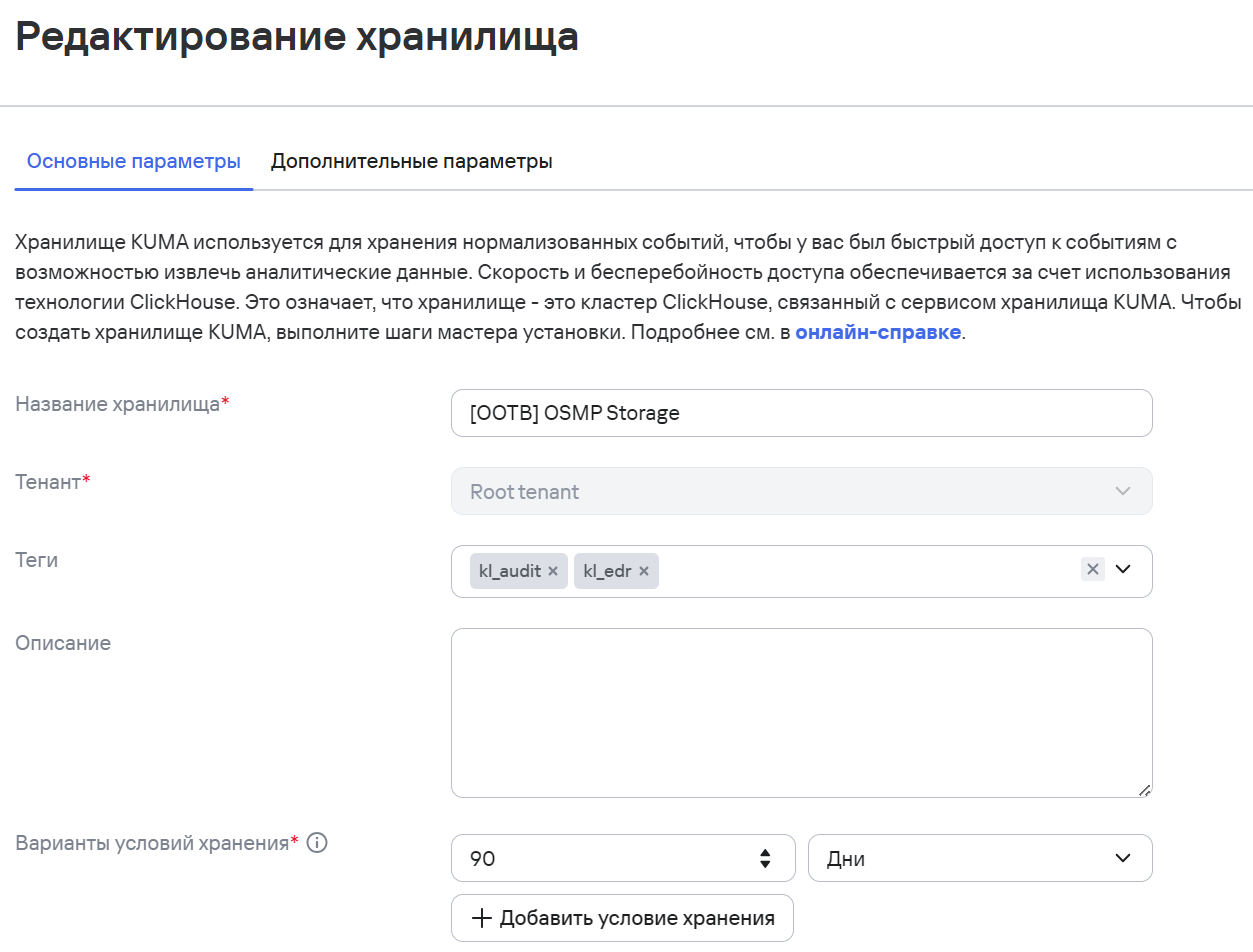
Task: Remove the kl_audit tag via its X icon
Action: point(552,571)
